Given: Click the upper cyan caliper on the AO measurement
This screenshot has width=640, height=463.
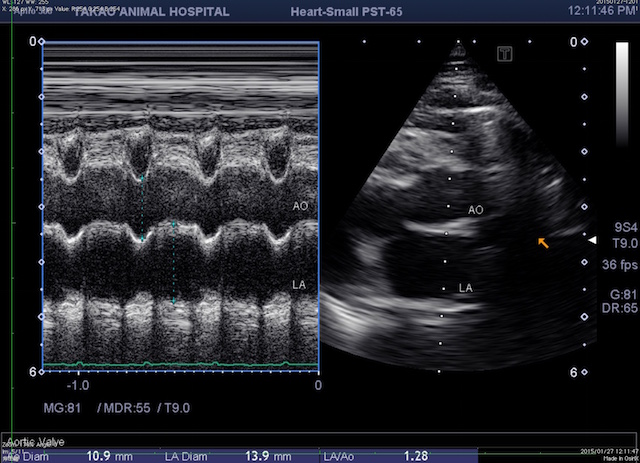Looking at the screenshot, I should tap(142, 178).
